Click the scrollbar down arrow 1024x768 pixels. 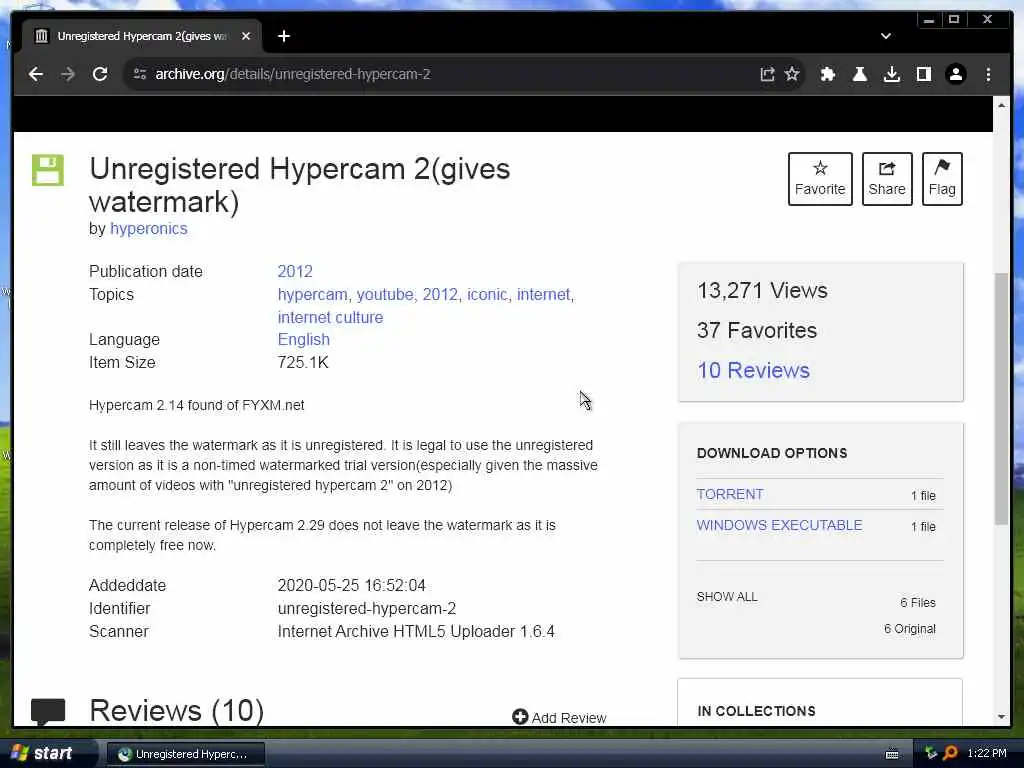tap(1001, 717)
